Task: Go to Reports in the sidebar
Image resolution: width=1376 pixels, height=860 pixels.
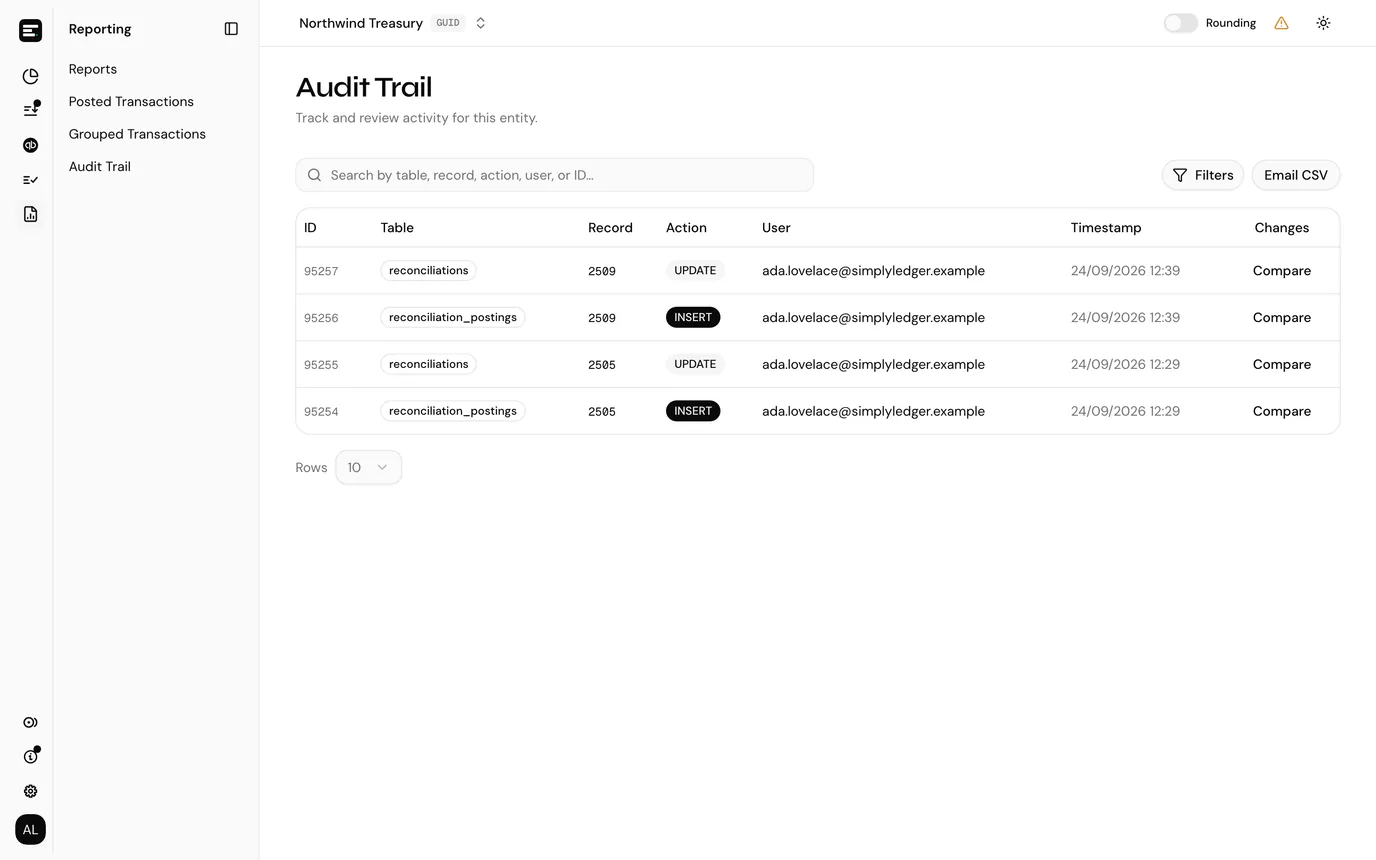Action: pos(93,69)
